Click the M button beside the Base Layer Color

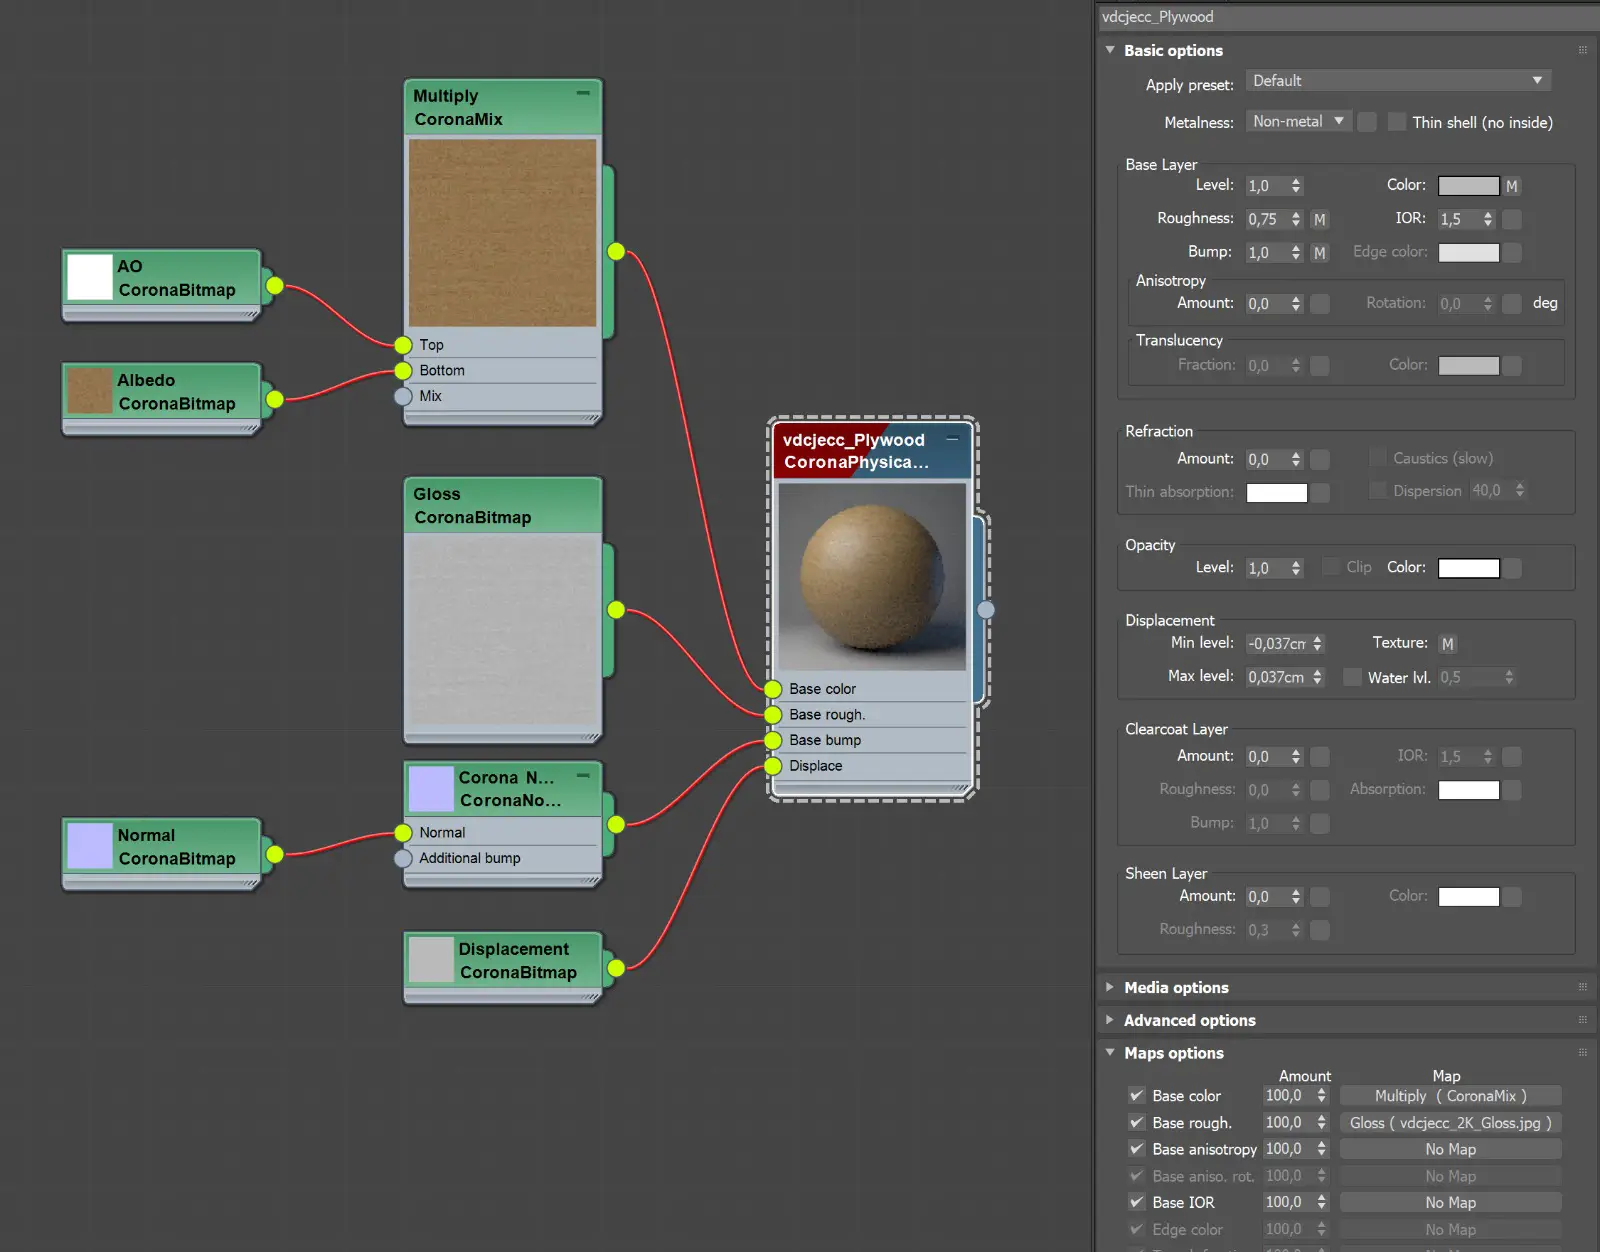1511,185
